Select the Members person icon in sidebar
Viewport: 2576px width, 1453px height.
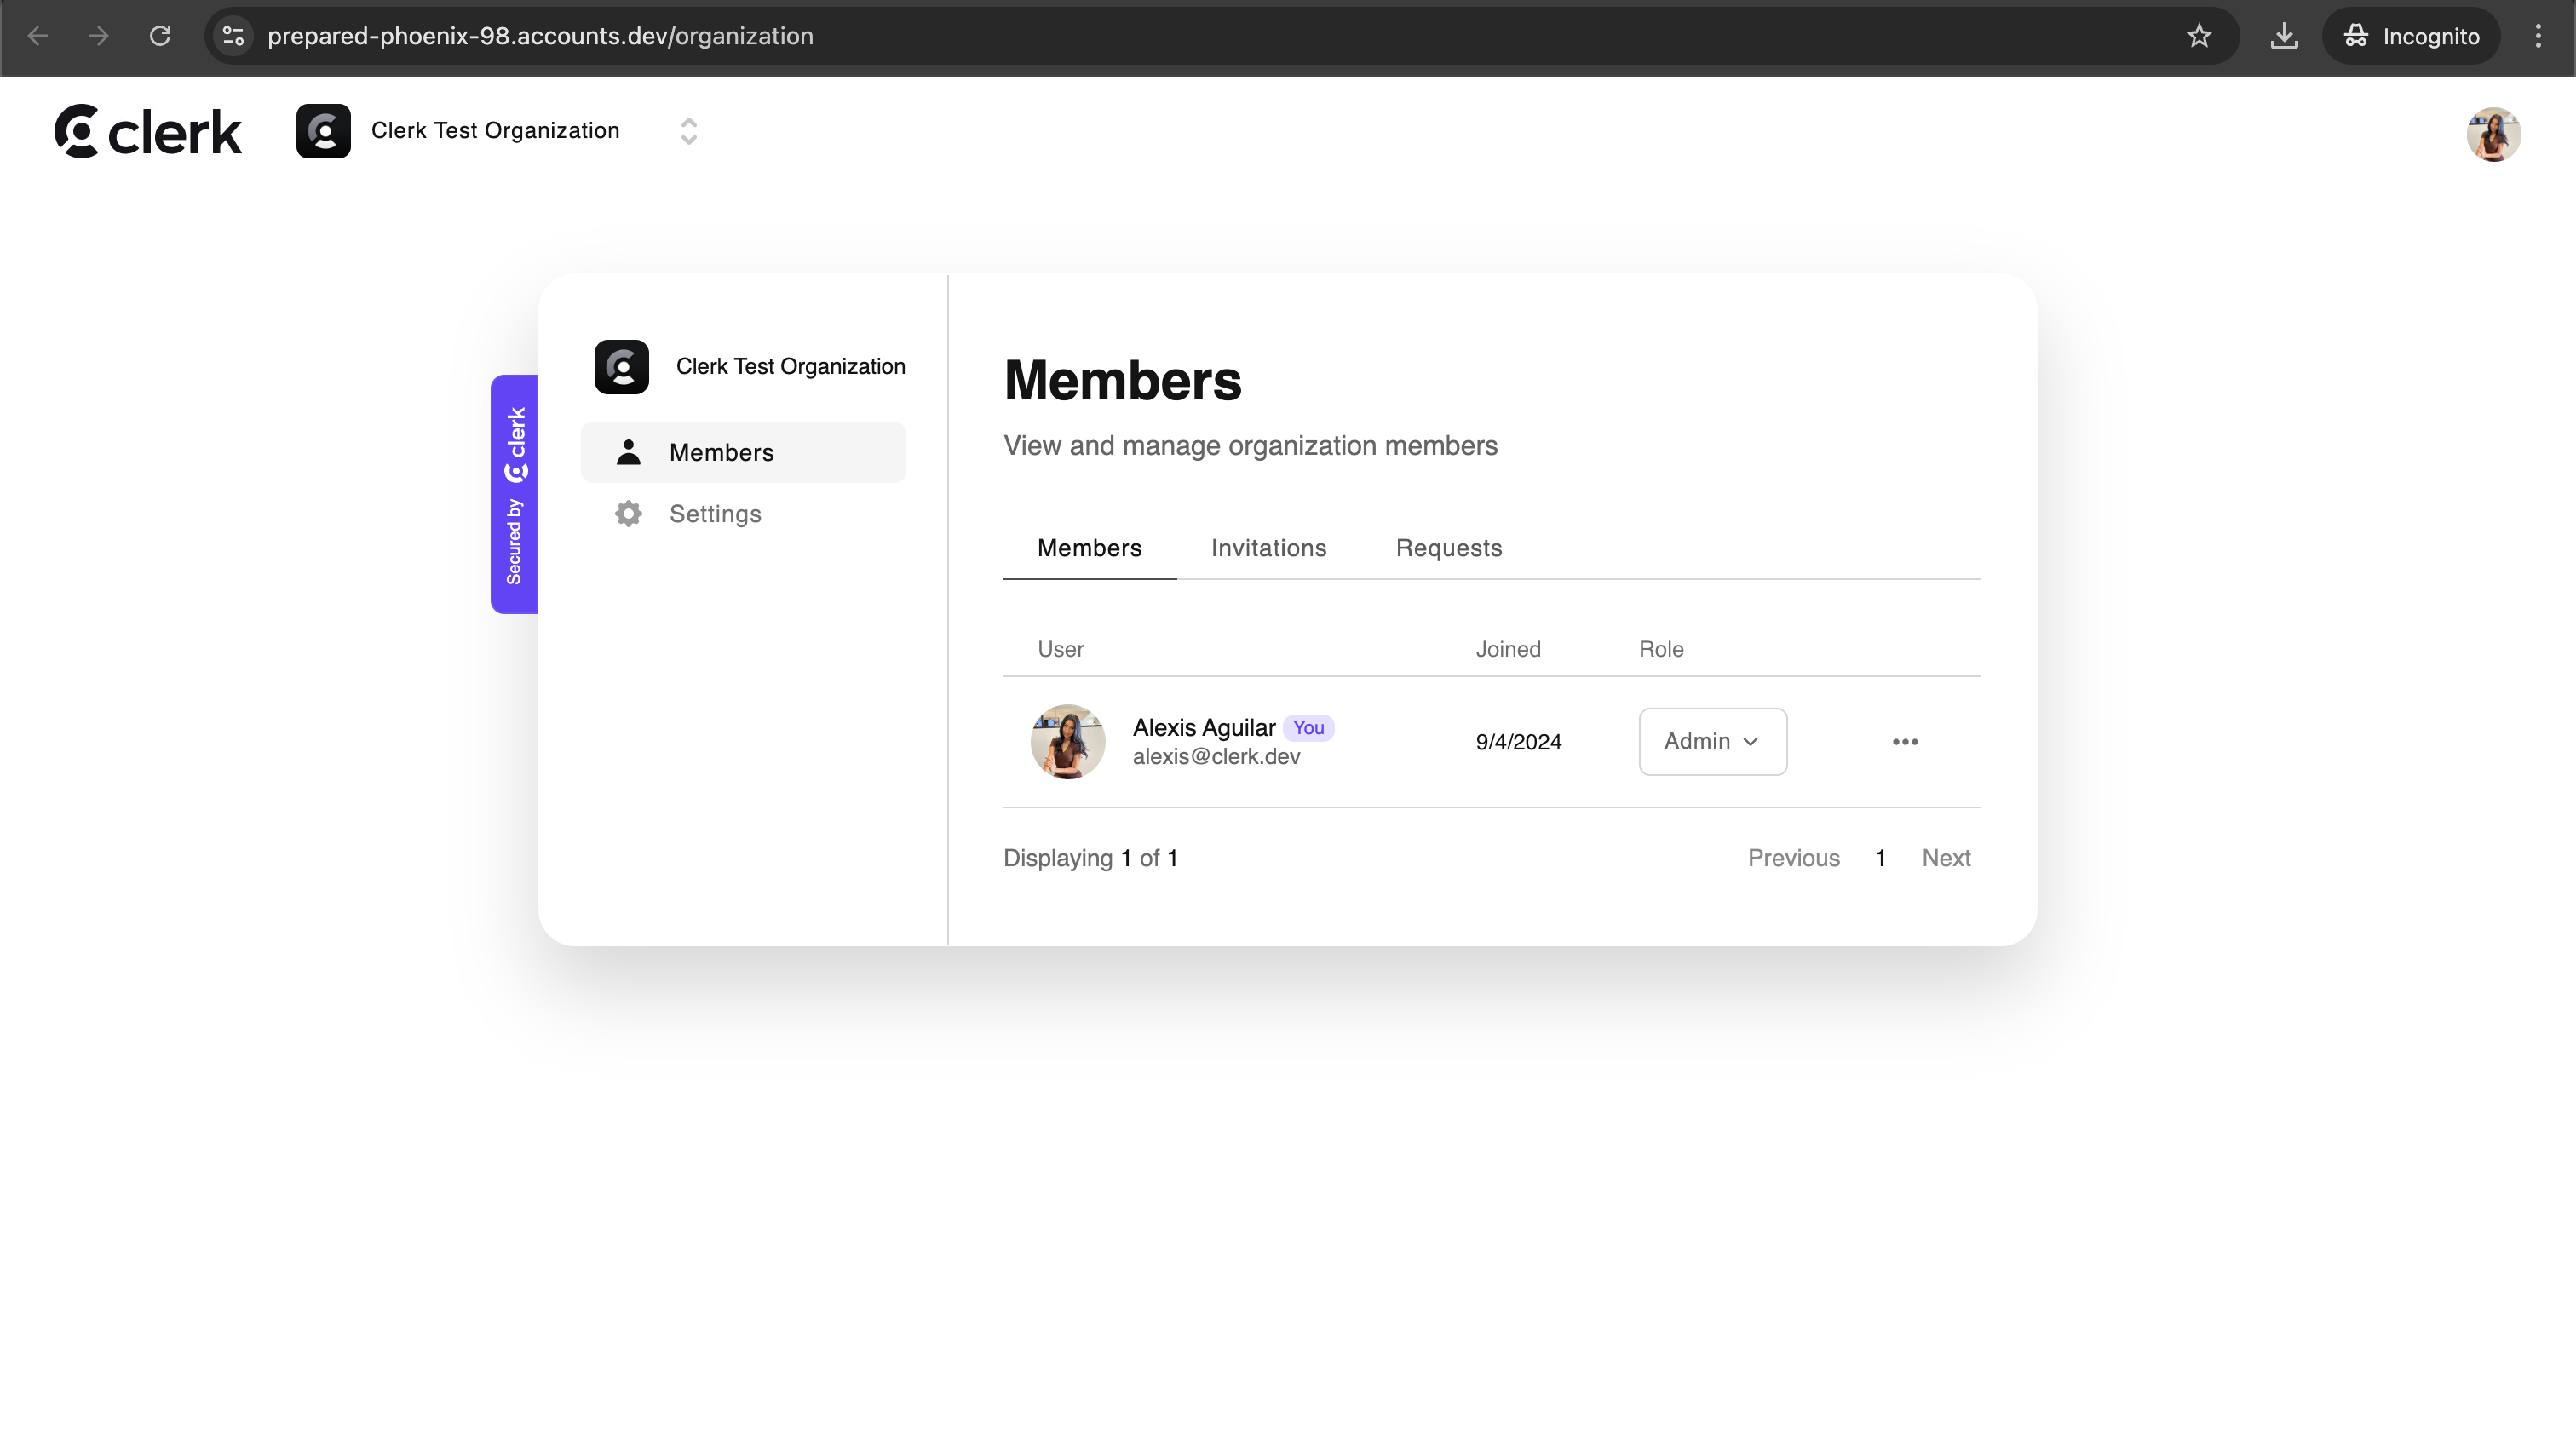click(628, 451)
